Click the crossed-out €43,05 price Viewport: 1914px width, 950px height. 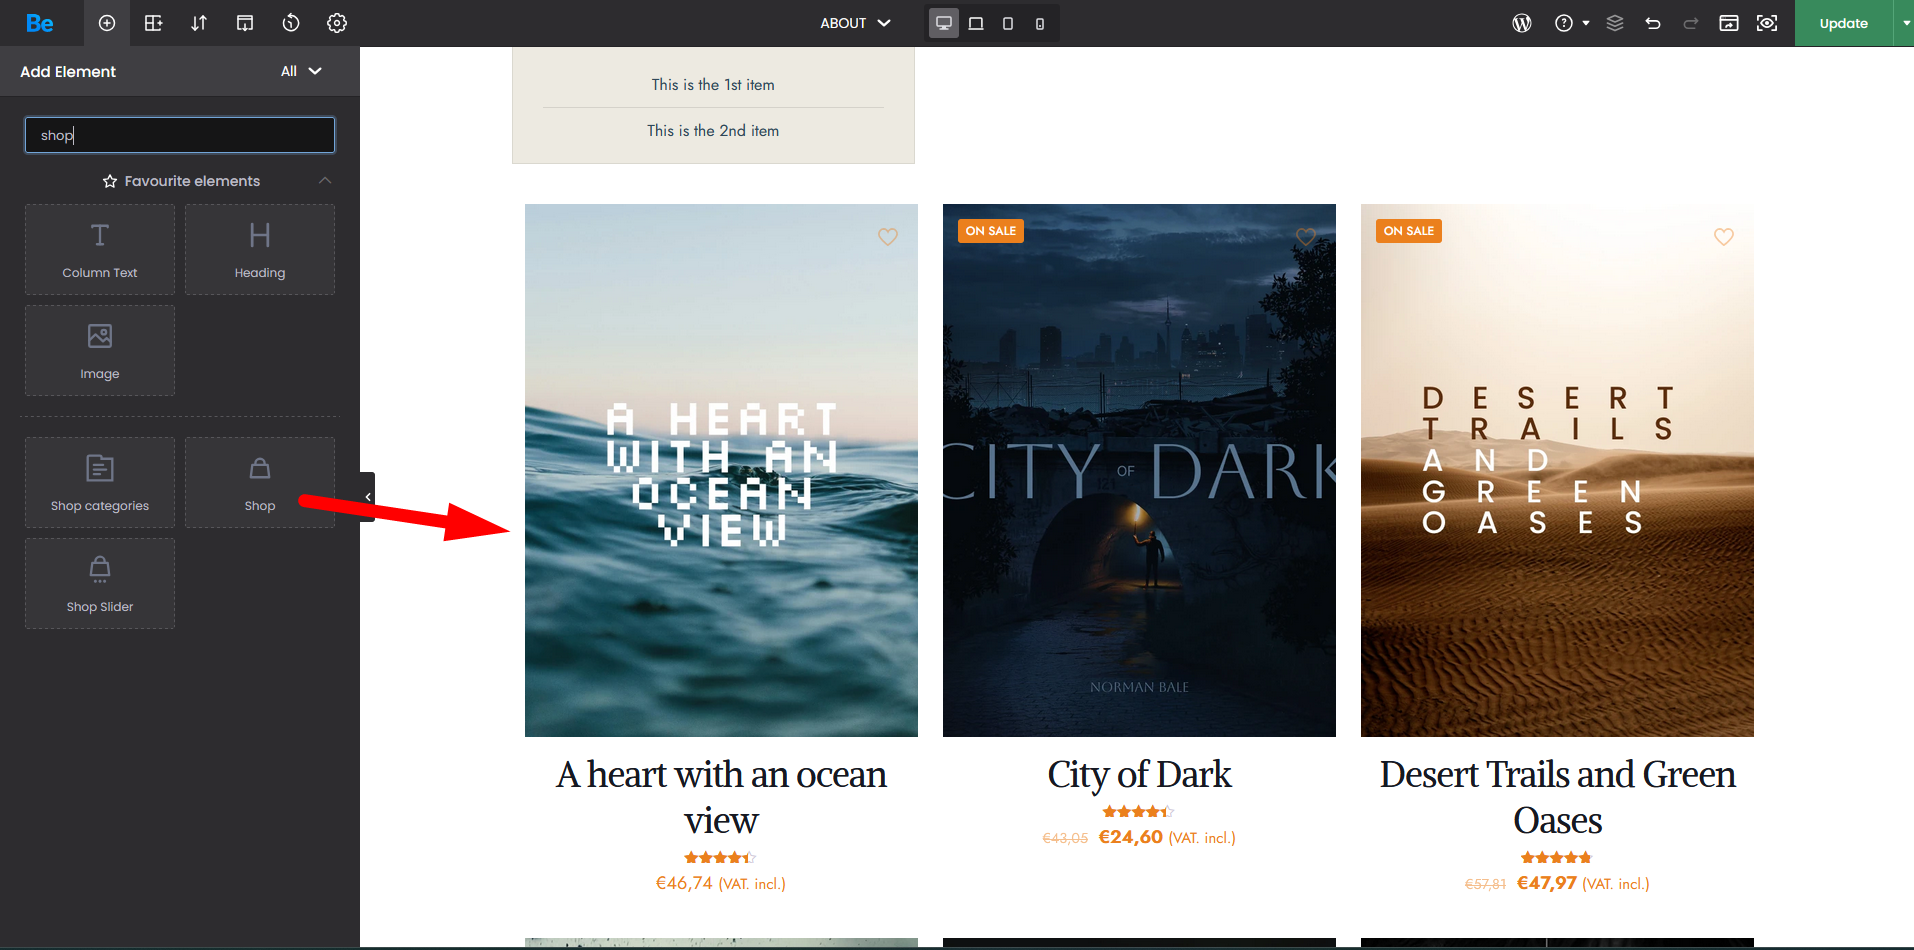point(1065,838)
